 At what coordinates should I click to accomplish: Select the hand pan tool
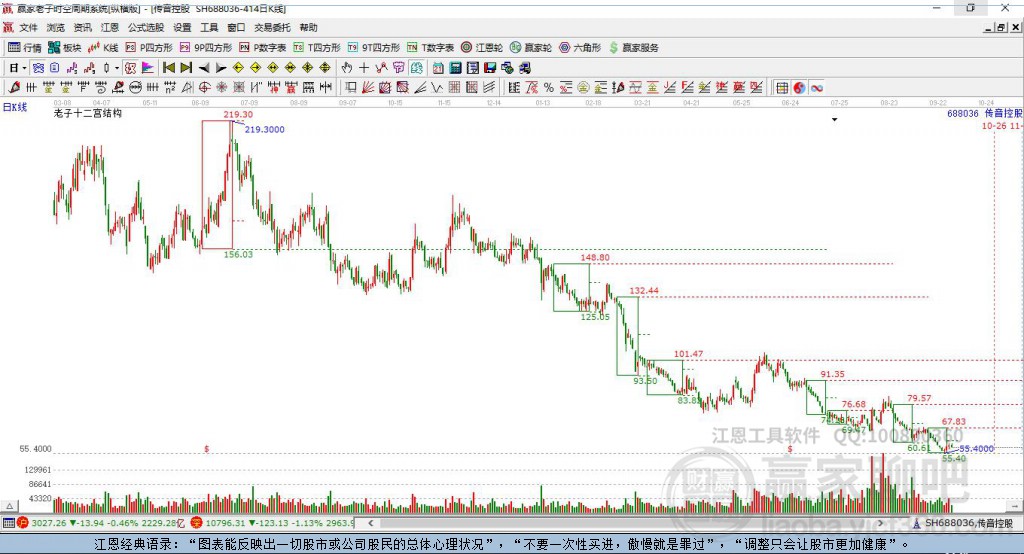pyautogui.click(x=347, y=68)
